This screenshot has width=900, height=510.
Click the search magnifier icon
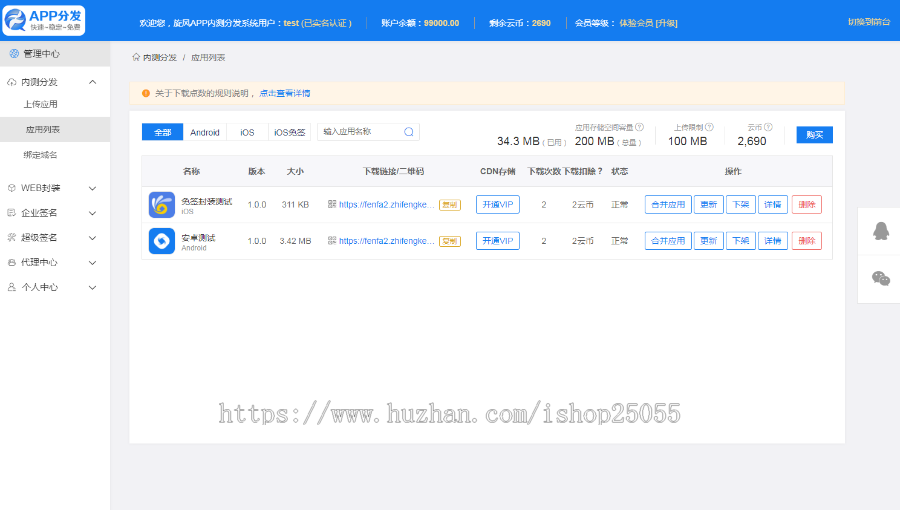point(409,132)
